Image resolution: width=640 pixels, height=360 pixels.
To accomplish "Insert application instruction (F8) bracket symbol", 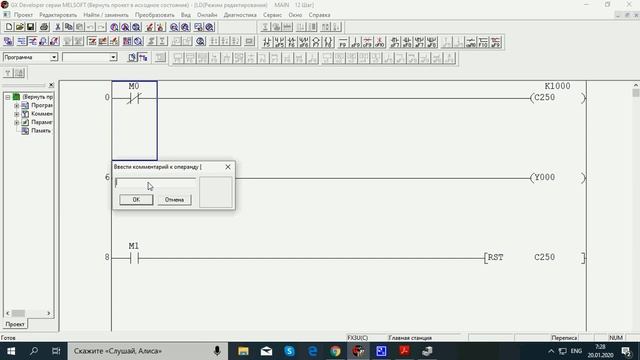I will coord(328,42).
